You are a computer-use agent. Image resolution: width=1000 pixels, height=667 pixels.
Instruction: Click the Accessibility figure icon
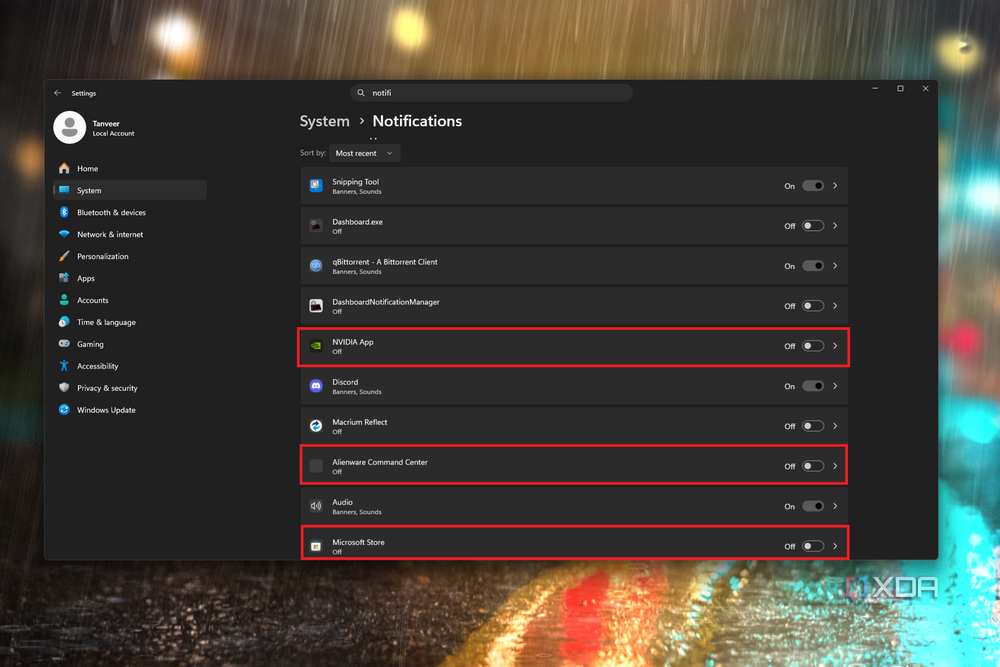pyautogui.click(x=64, y=365)
